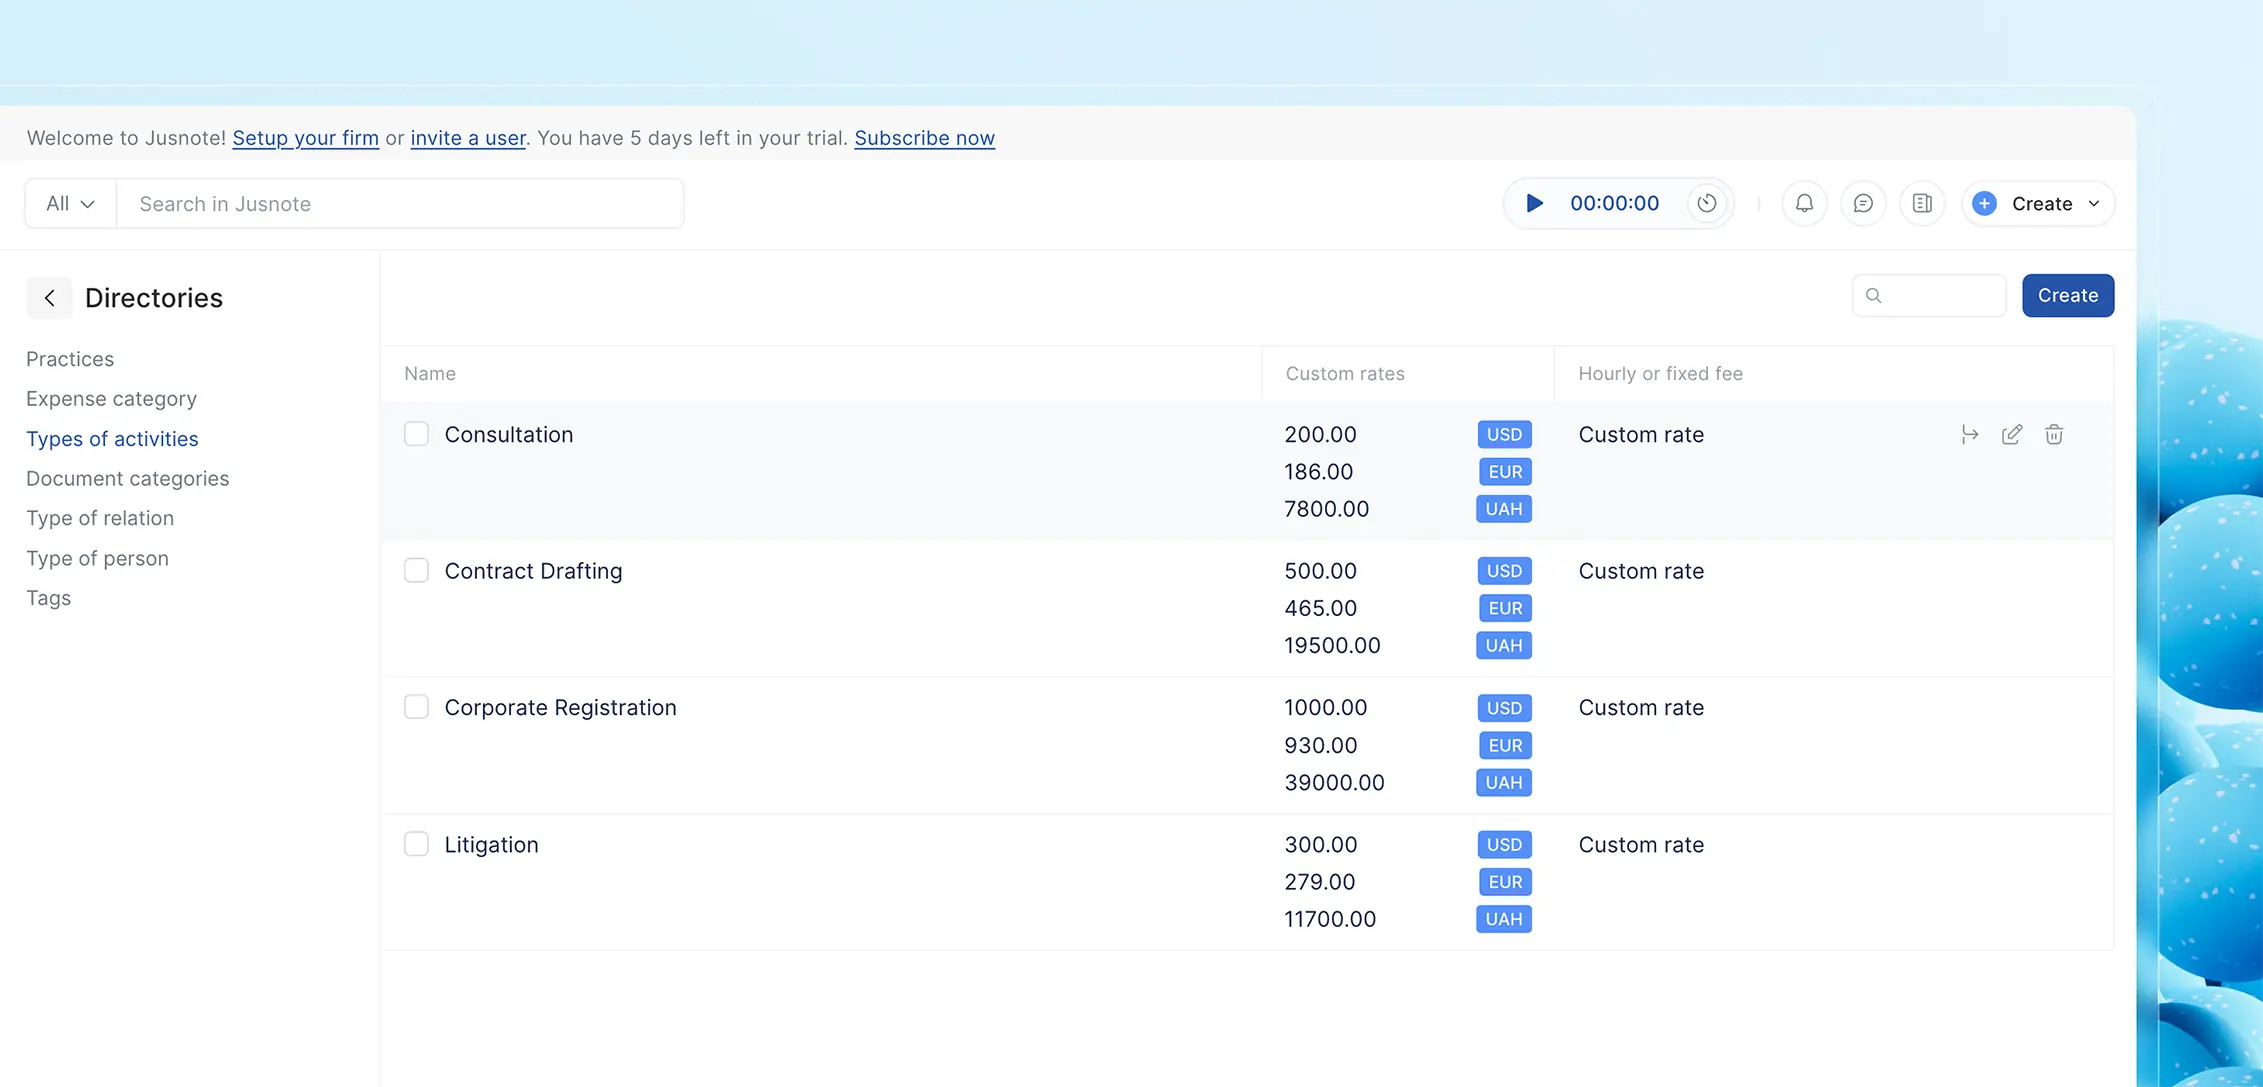Click Custom rate in Contract Drafting row

click(1641, 571)
